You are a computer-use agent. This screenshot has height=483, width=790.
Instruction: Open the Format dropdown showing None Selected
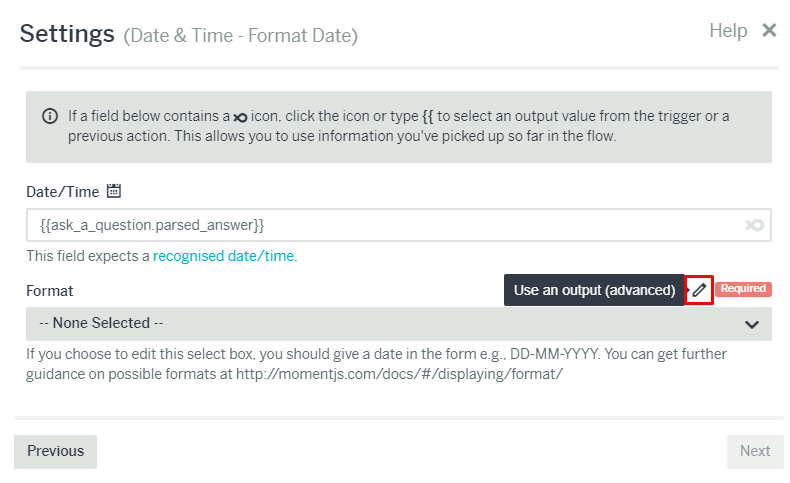click(399, 324)
